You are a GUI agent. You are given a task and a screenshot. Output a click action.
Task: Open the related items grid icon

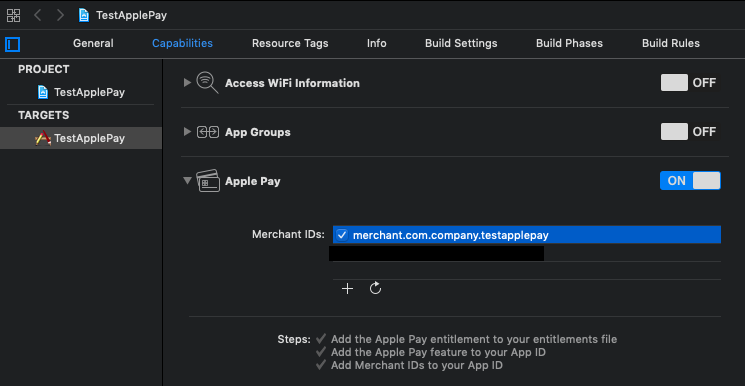pos(13,15)
